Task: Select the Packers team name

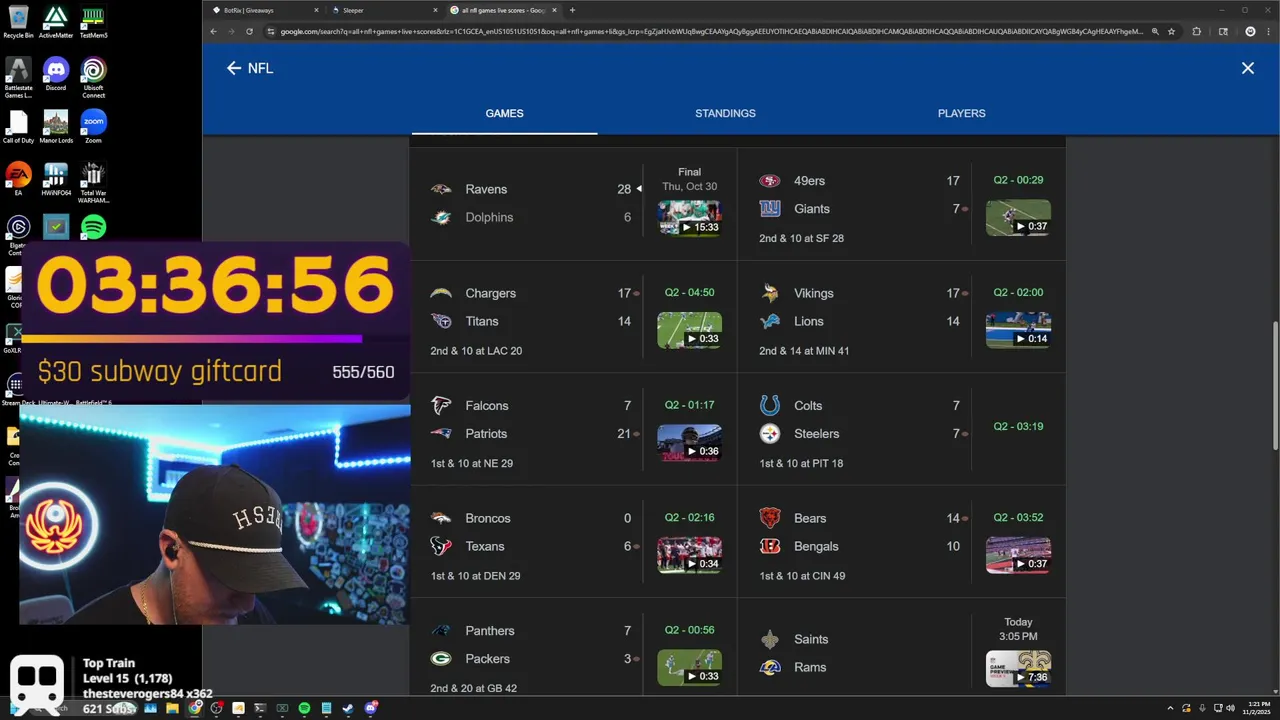Action: tap(487, 659)
